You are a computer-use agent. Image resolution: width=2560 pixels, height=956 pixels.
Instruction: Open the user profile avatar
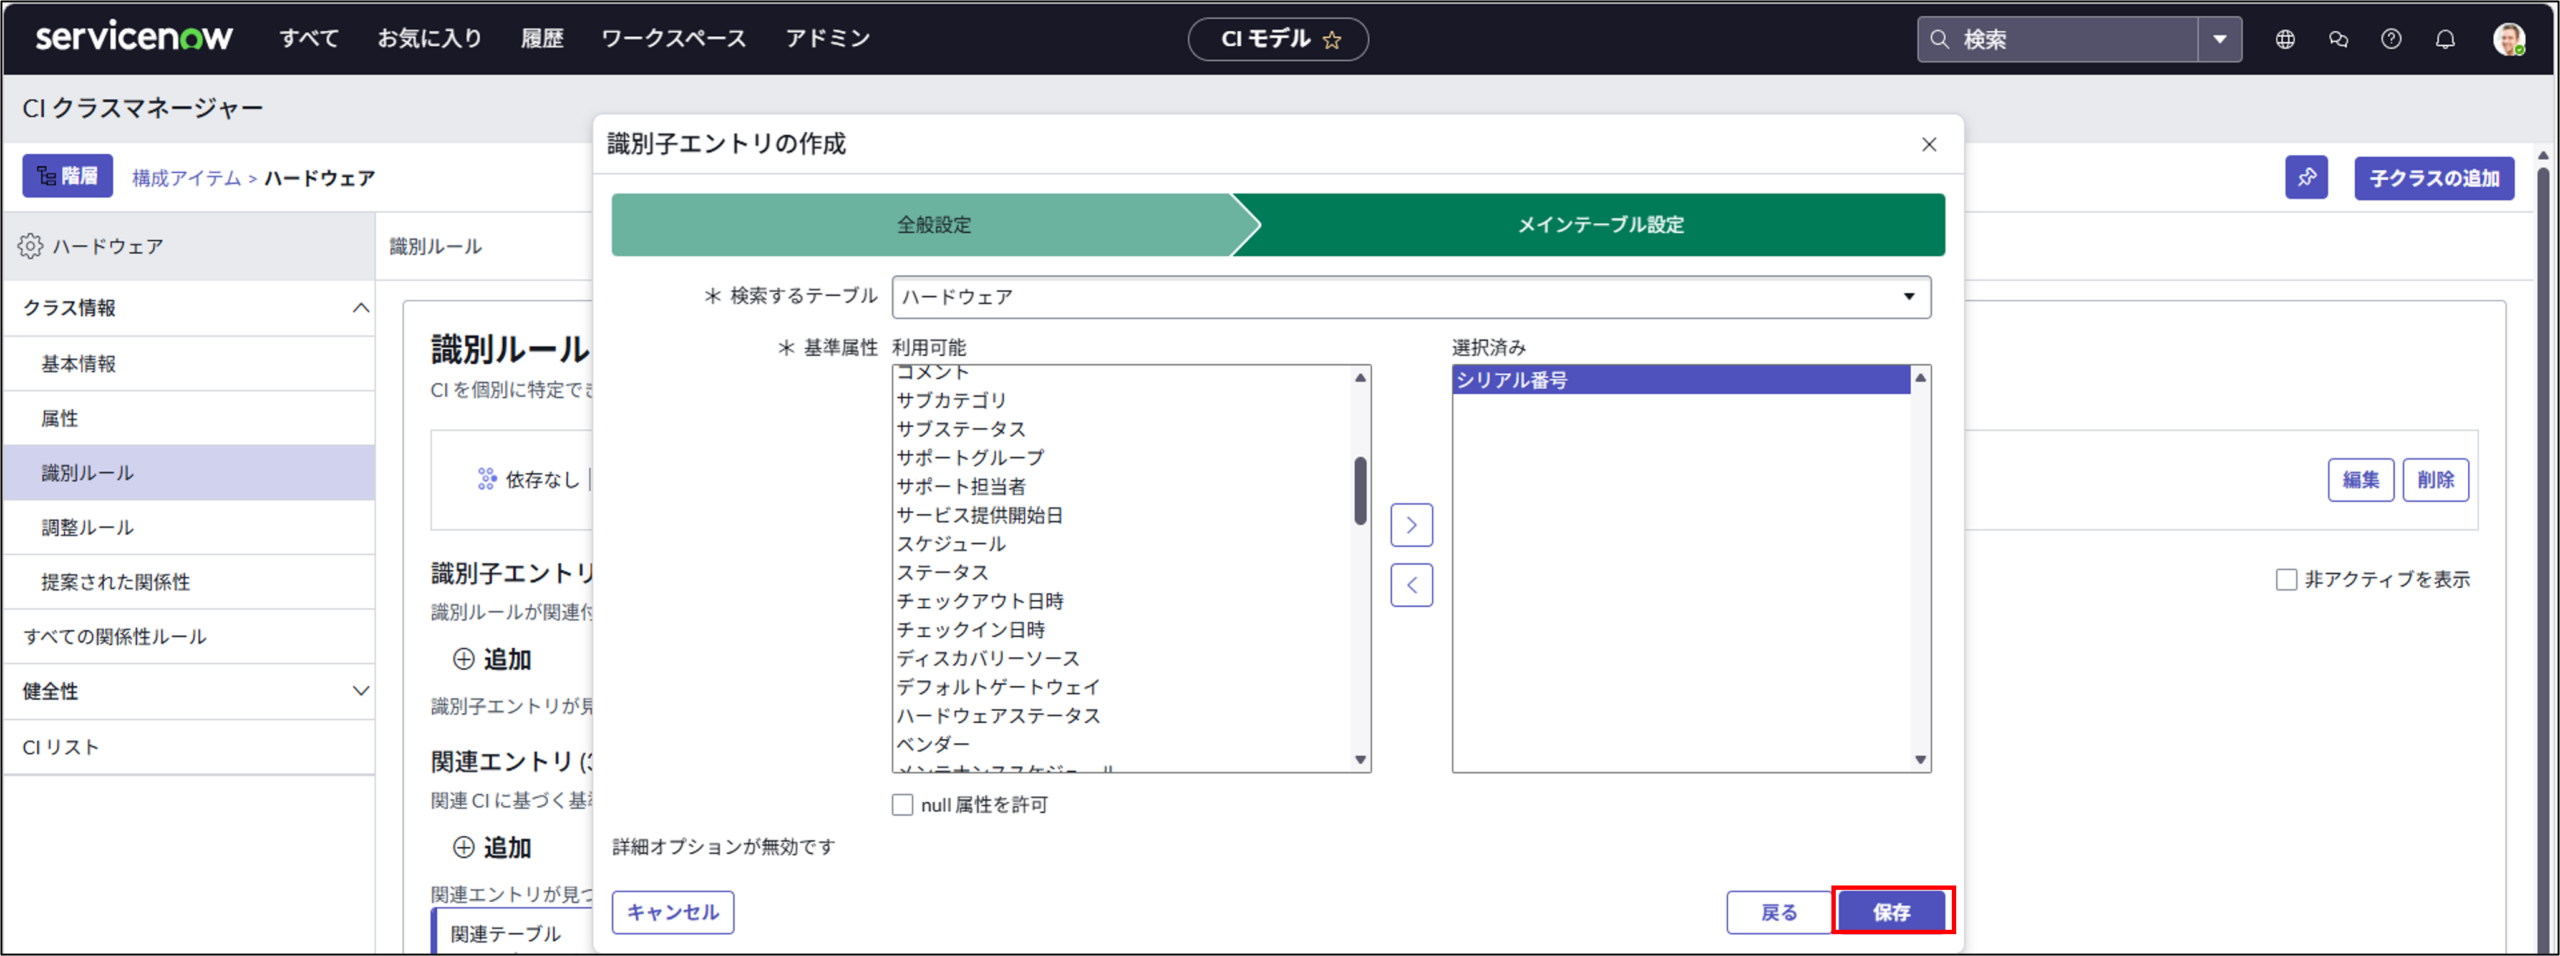(2509, 39)
